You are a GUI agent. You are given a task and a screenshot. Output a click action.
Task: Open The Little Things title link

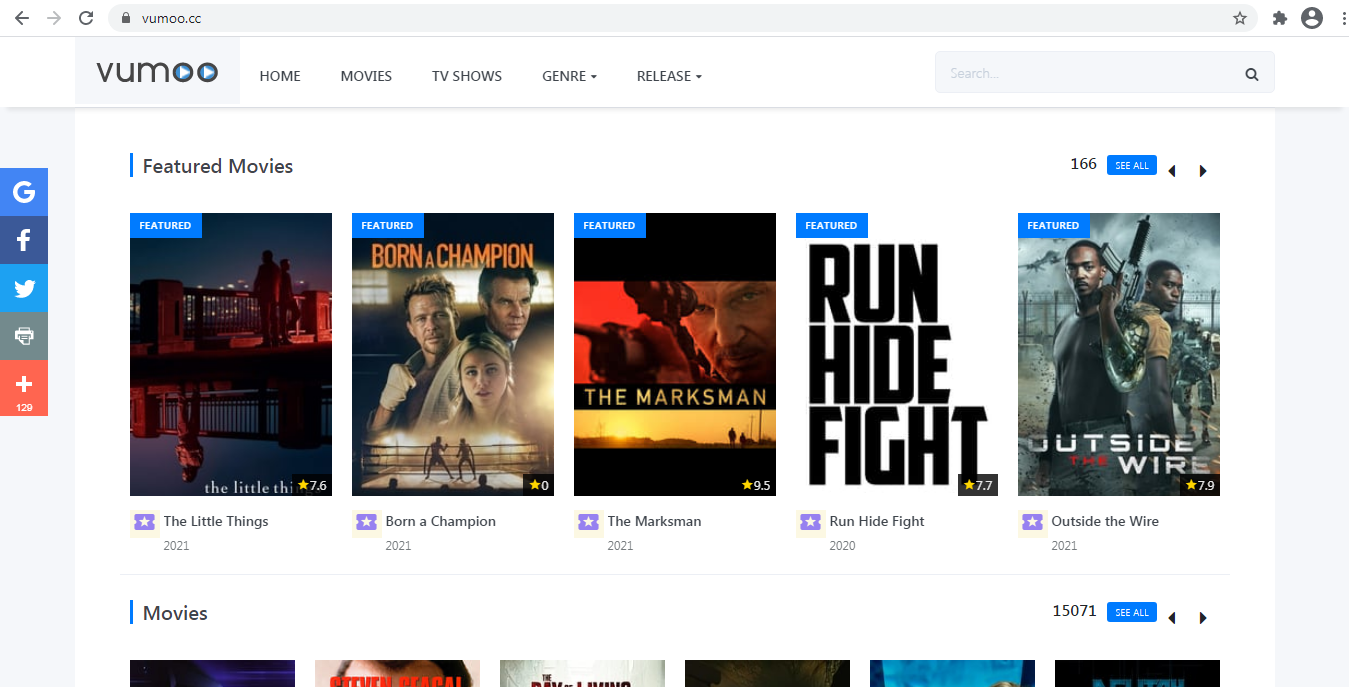(216, 521)
